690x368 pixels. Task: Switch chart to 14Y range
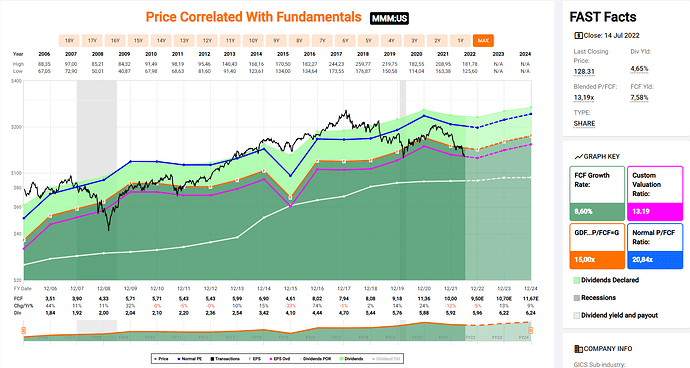tap(161, 40)
